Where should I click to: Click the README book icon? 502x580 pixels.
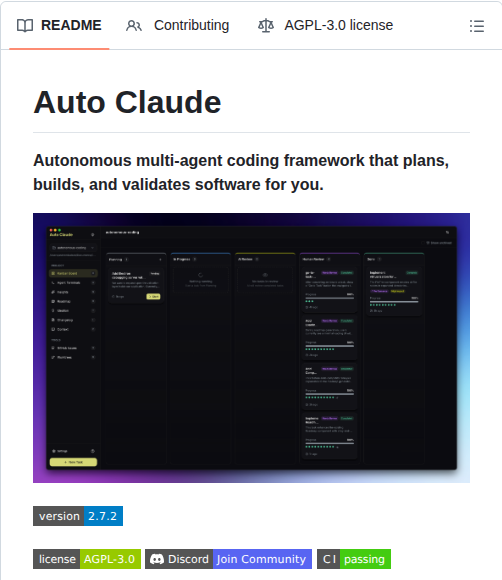coord(25,26)
